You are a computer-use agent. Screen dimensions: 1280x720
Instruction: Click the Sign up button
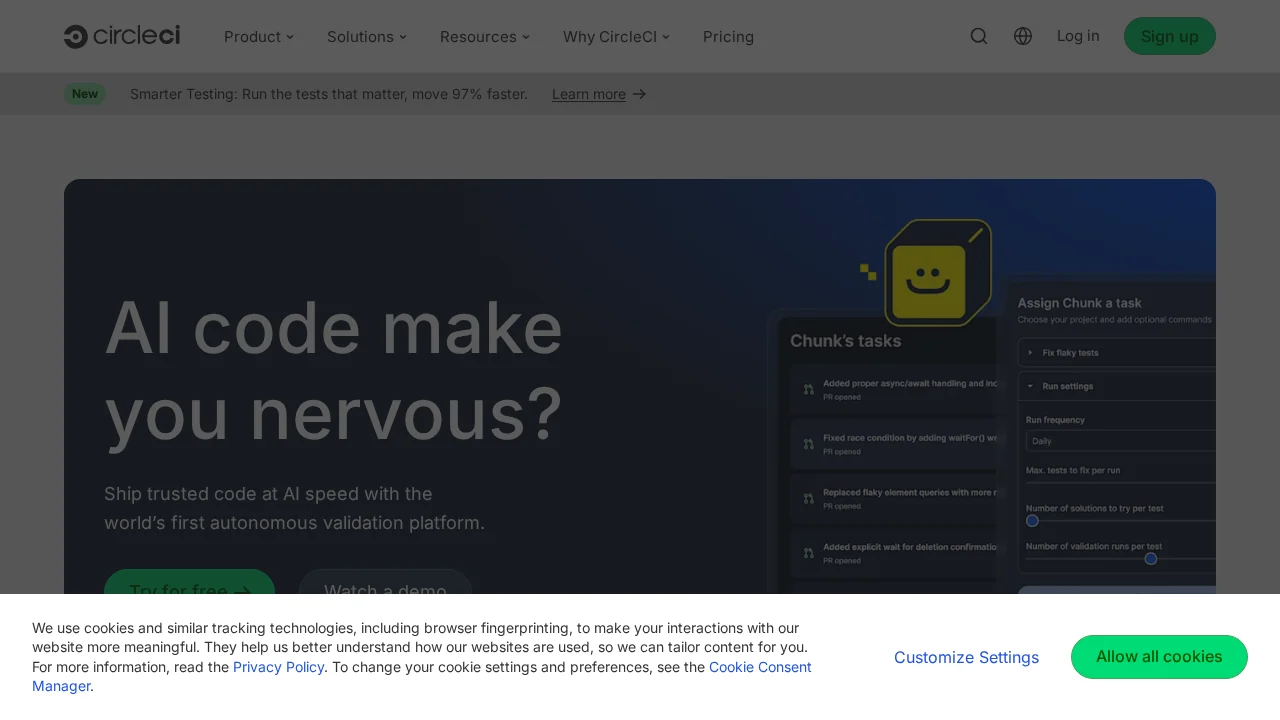[1169, 35]
